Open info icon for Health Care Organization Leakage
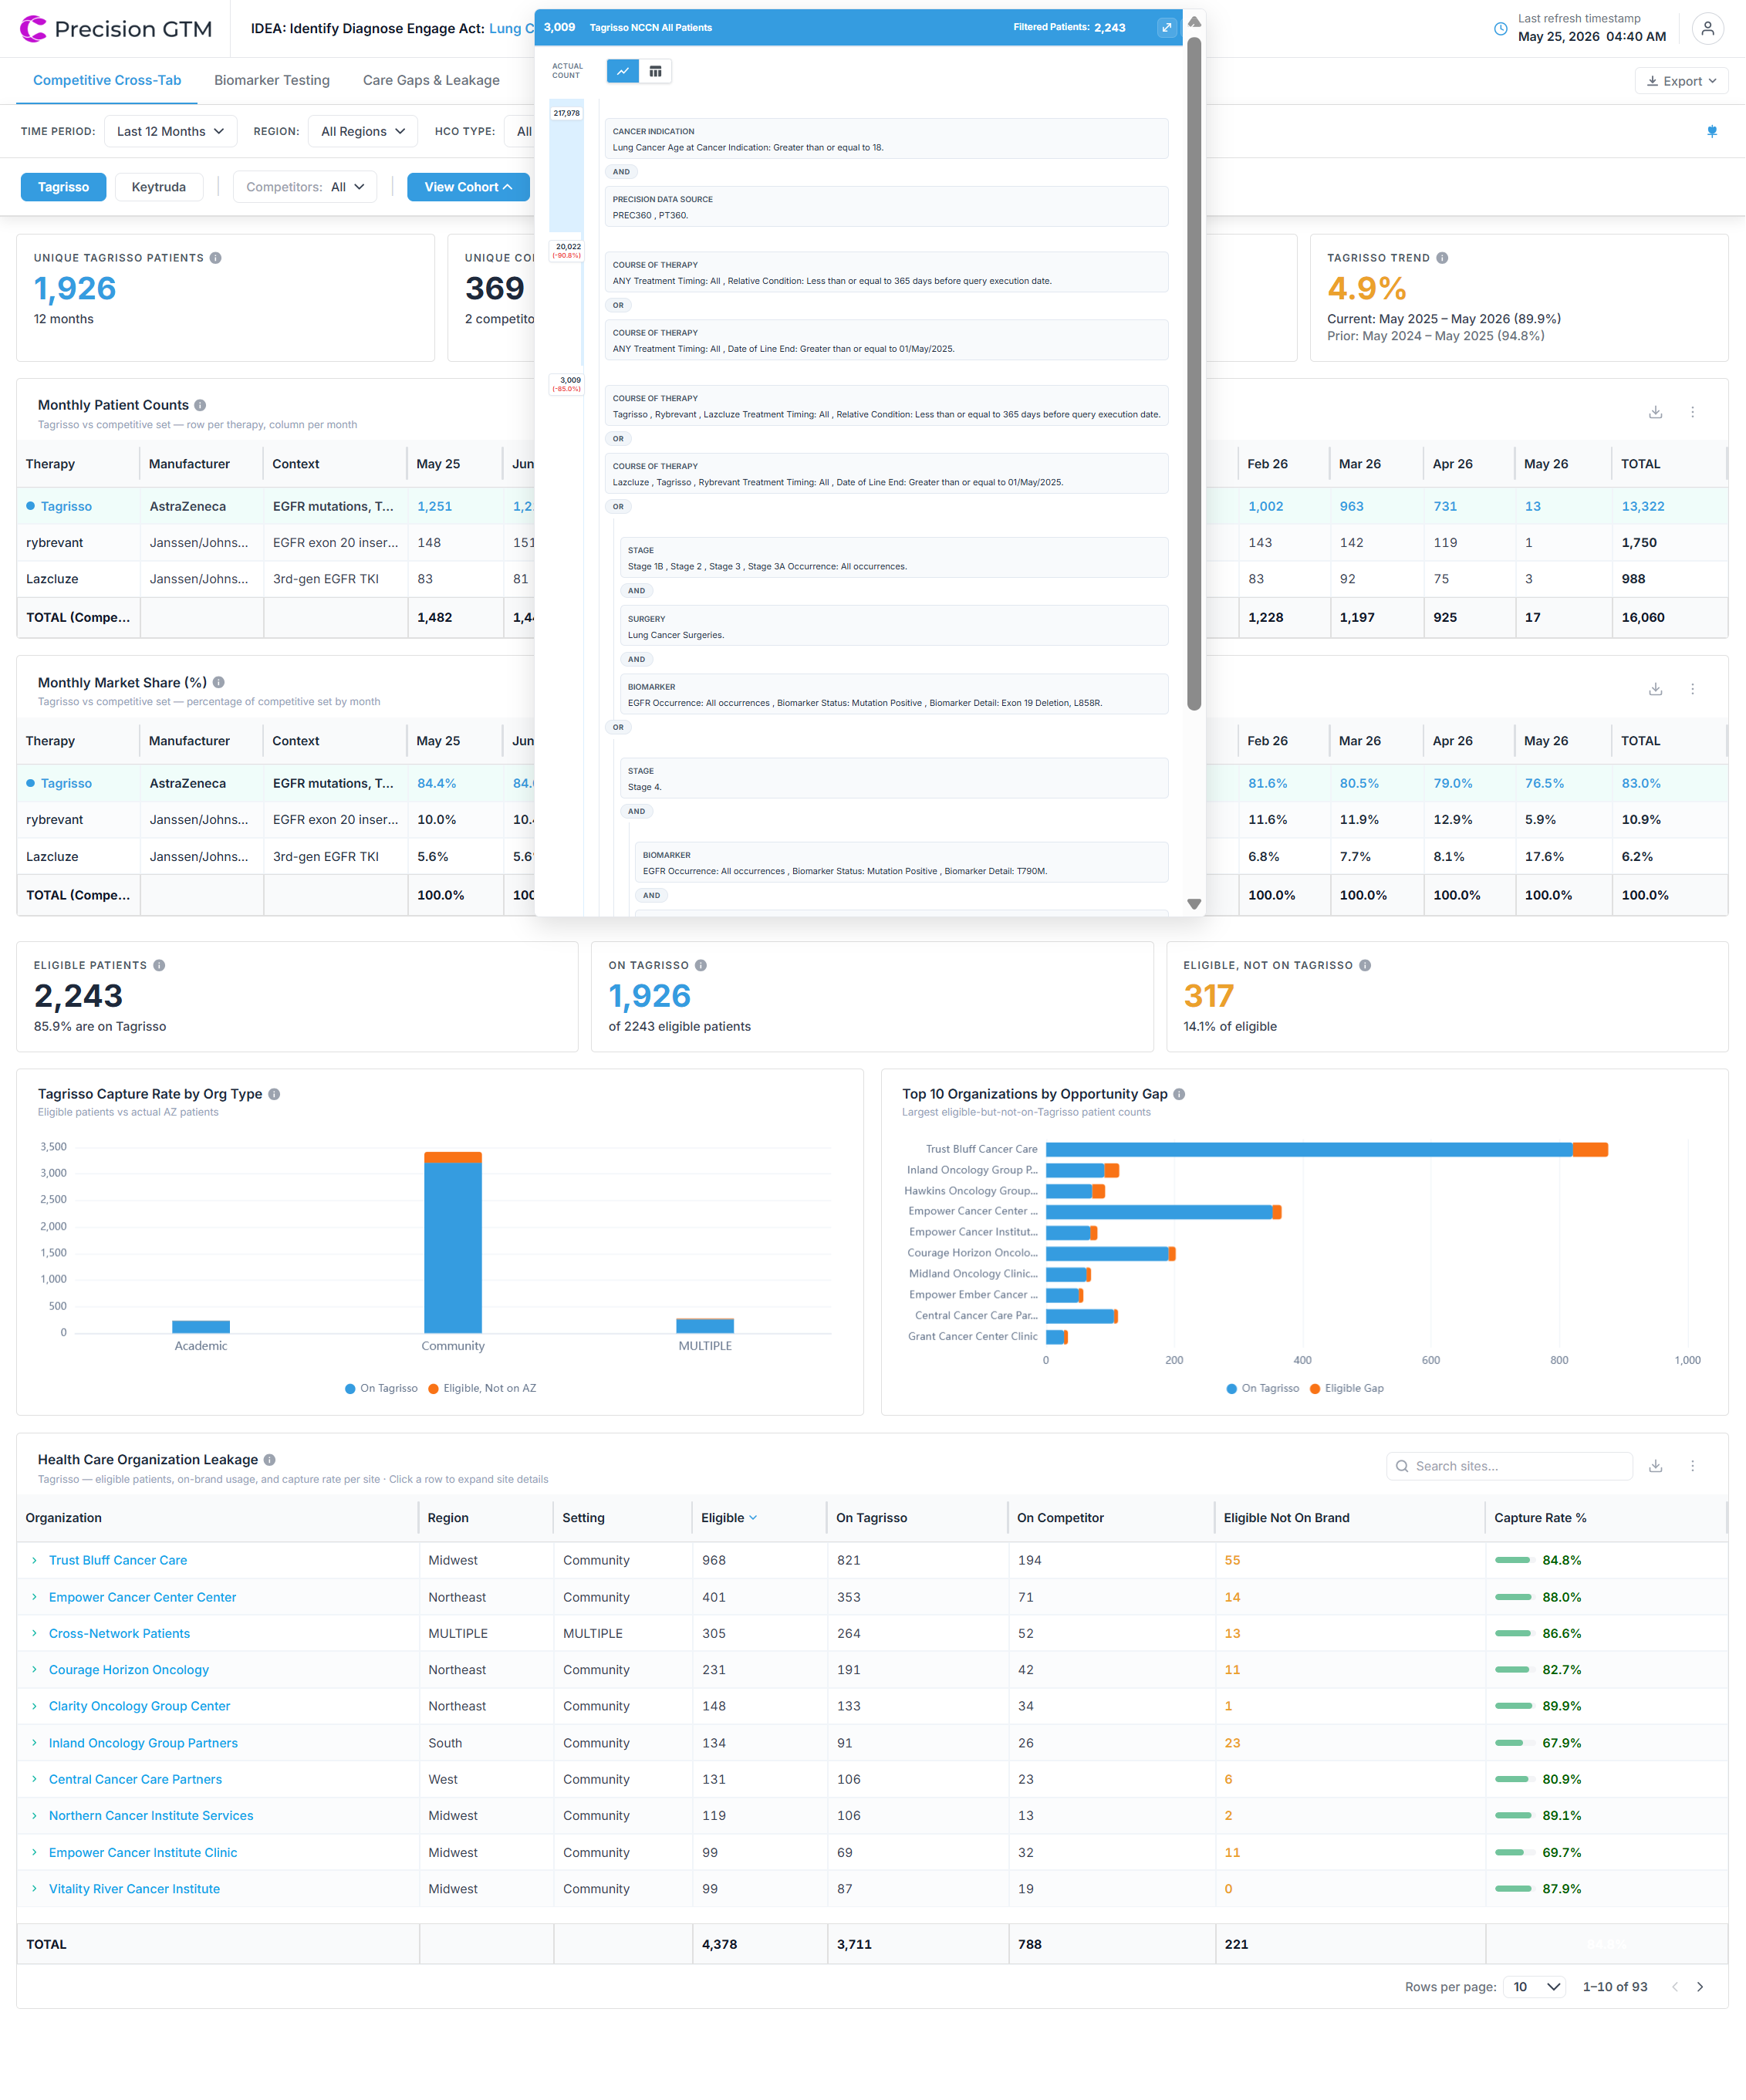 [x=270, y=1460]
